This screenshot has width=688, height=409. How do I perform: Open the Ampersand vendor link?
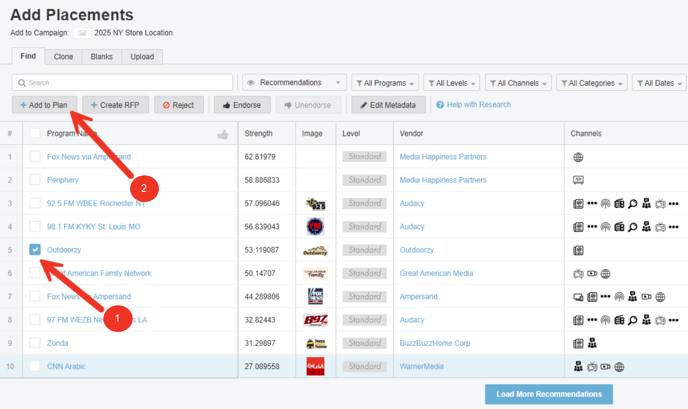tap(419, 296)
